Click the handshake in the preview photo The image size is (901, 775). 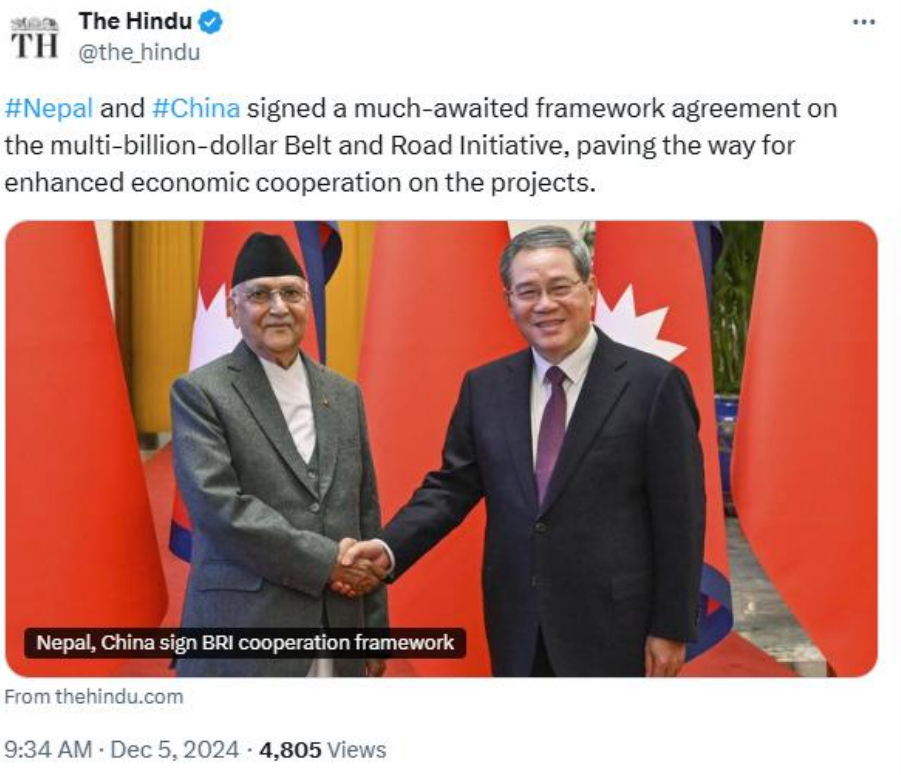[x=360, y=566]
